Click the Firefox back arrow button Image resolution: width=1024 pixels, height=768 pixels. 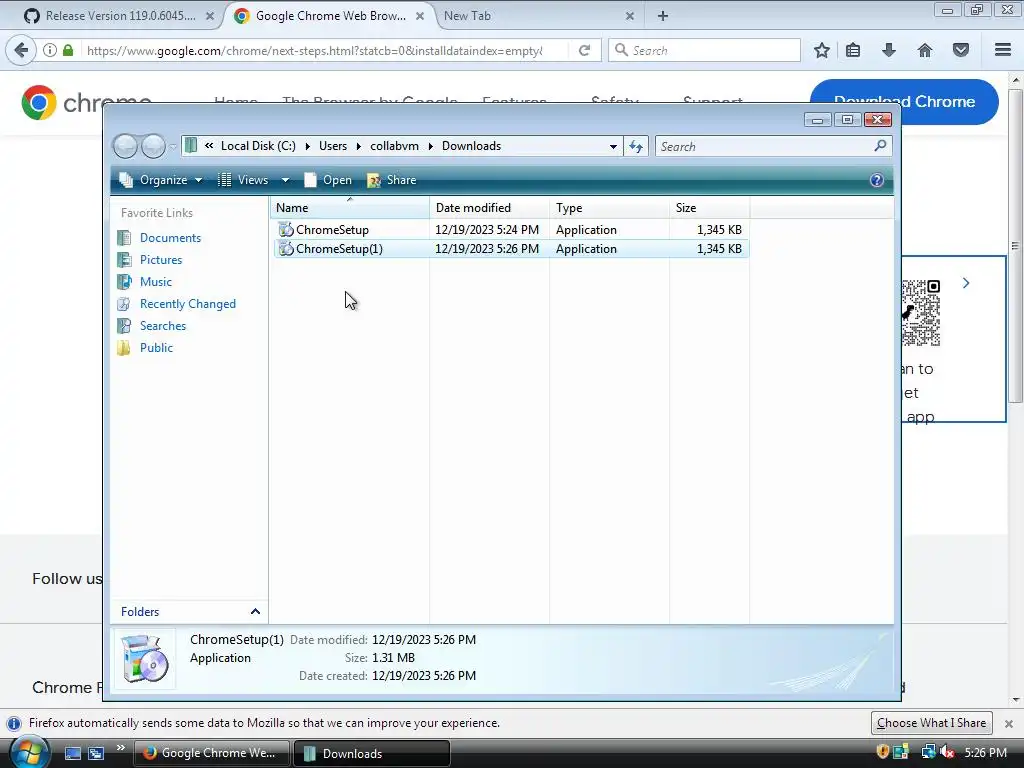[21, 50]
